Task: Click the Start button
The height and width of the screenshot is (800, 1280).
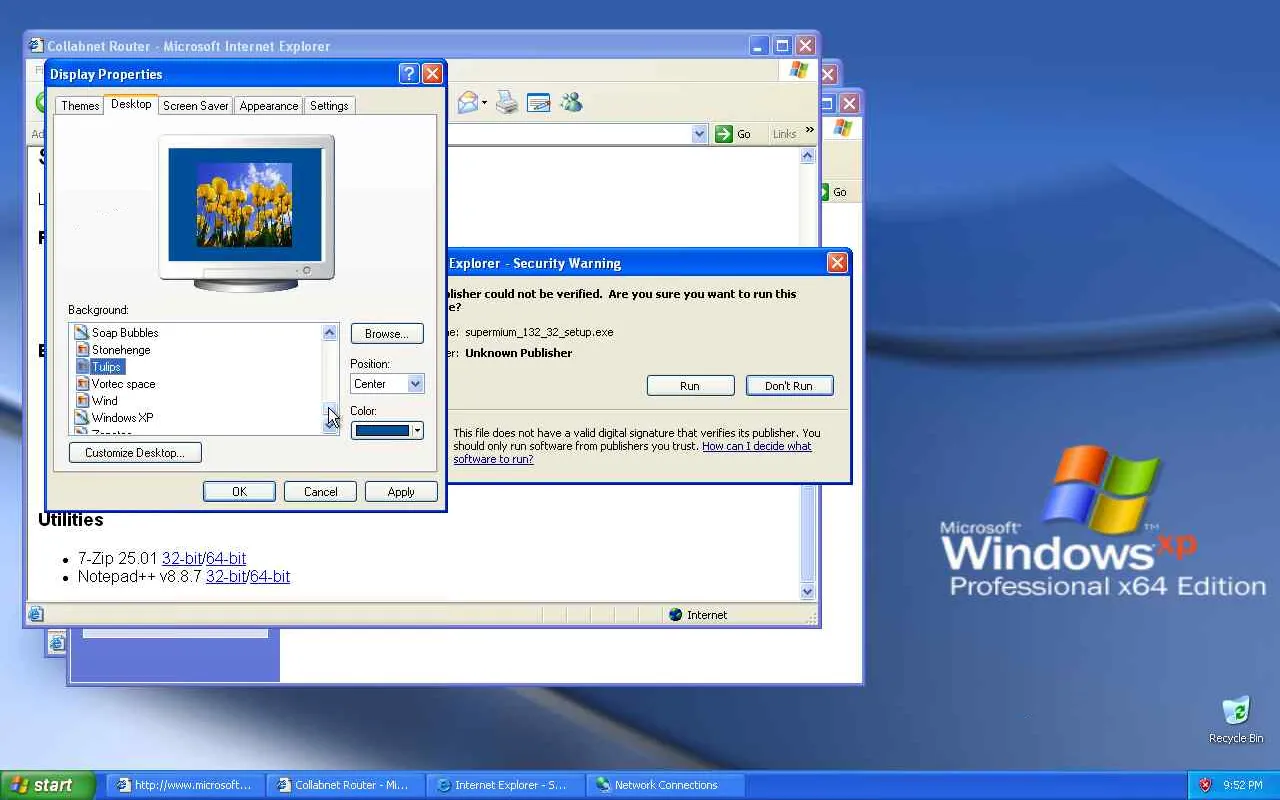Action: (47, 785)
